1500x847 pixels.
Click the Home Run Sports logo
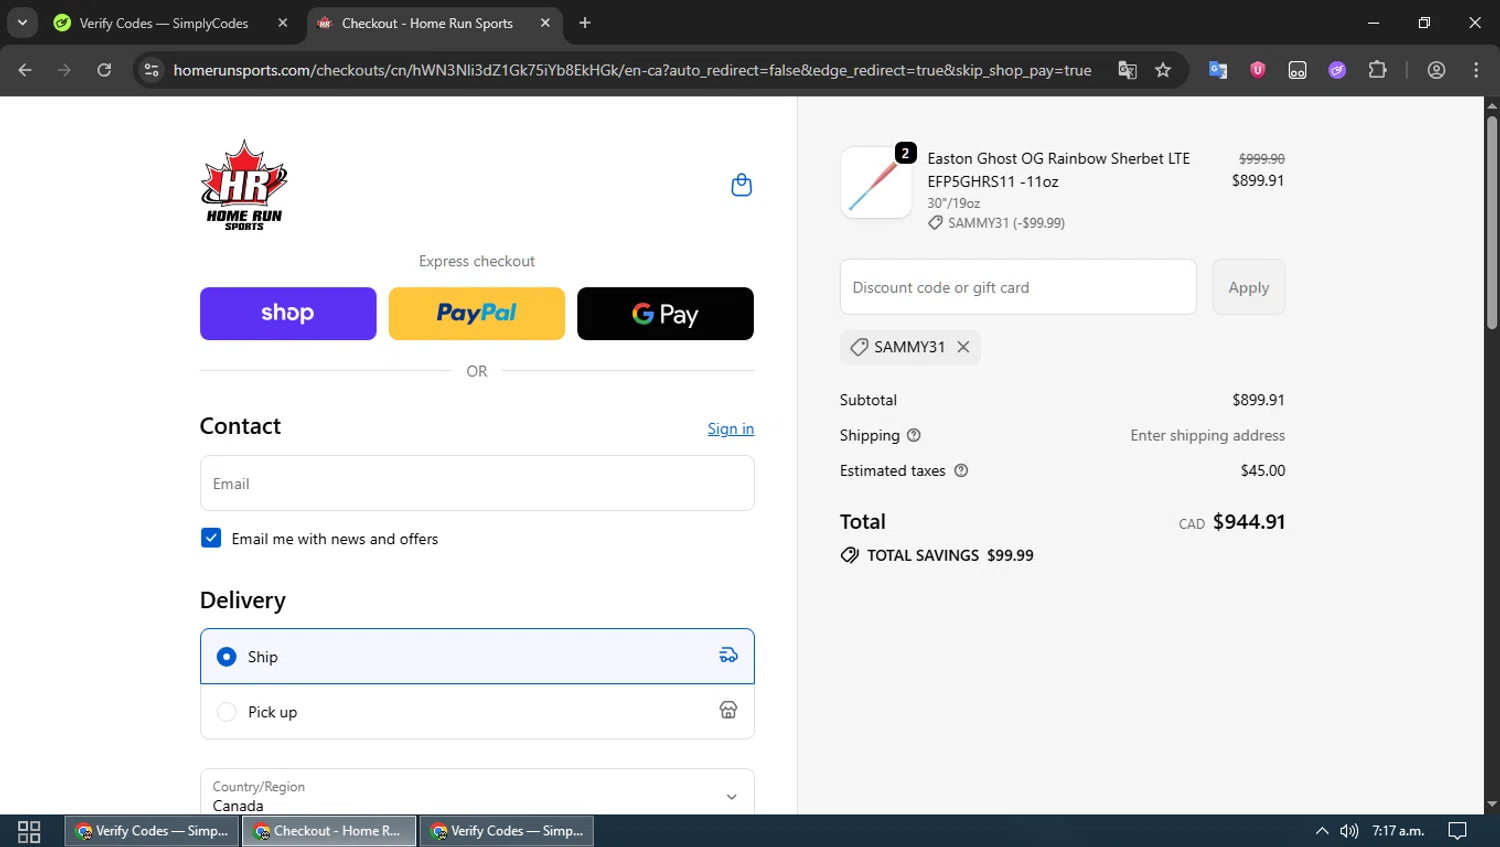pos(244,185)
